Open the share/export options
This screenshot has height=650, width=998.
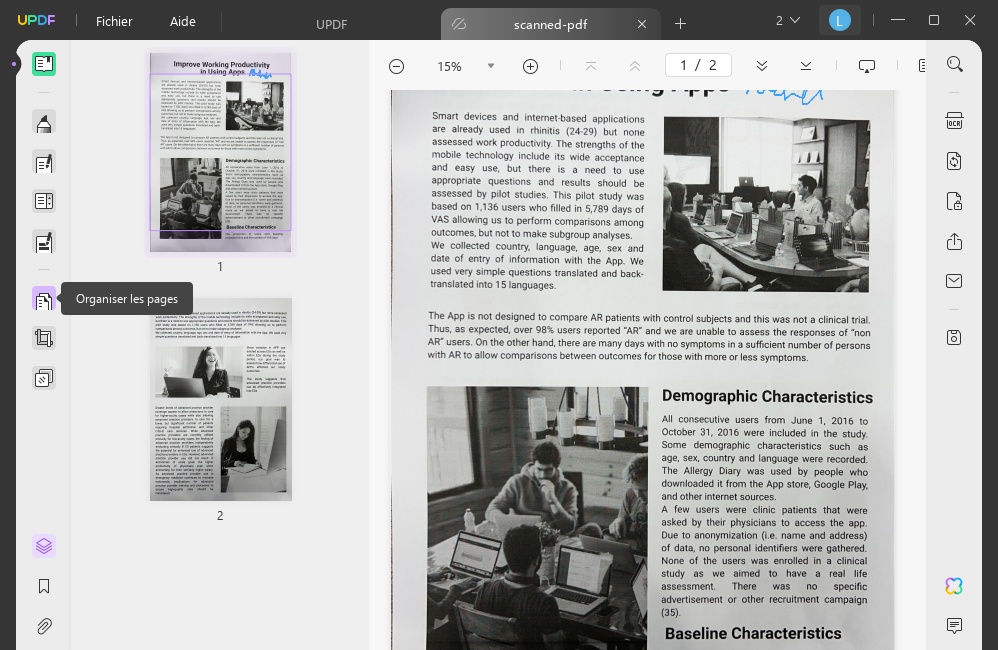953,241
